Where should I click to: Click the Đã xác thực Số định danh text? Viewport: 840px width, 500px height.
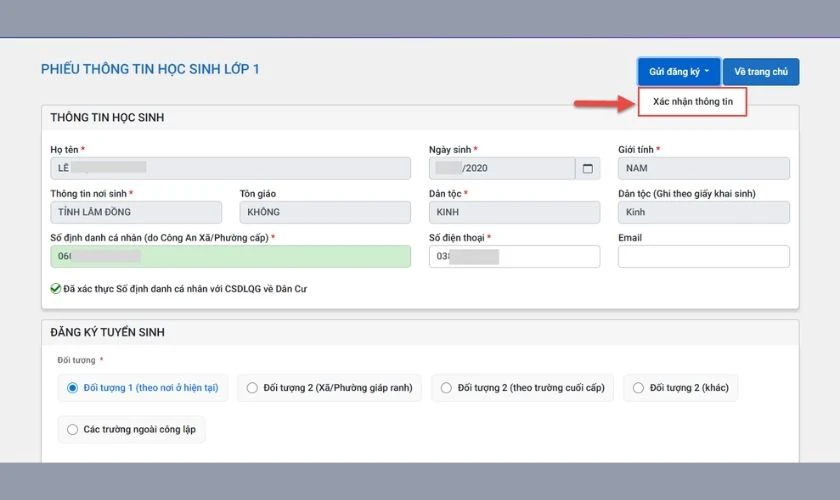coord(185,289)
